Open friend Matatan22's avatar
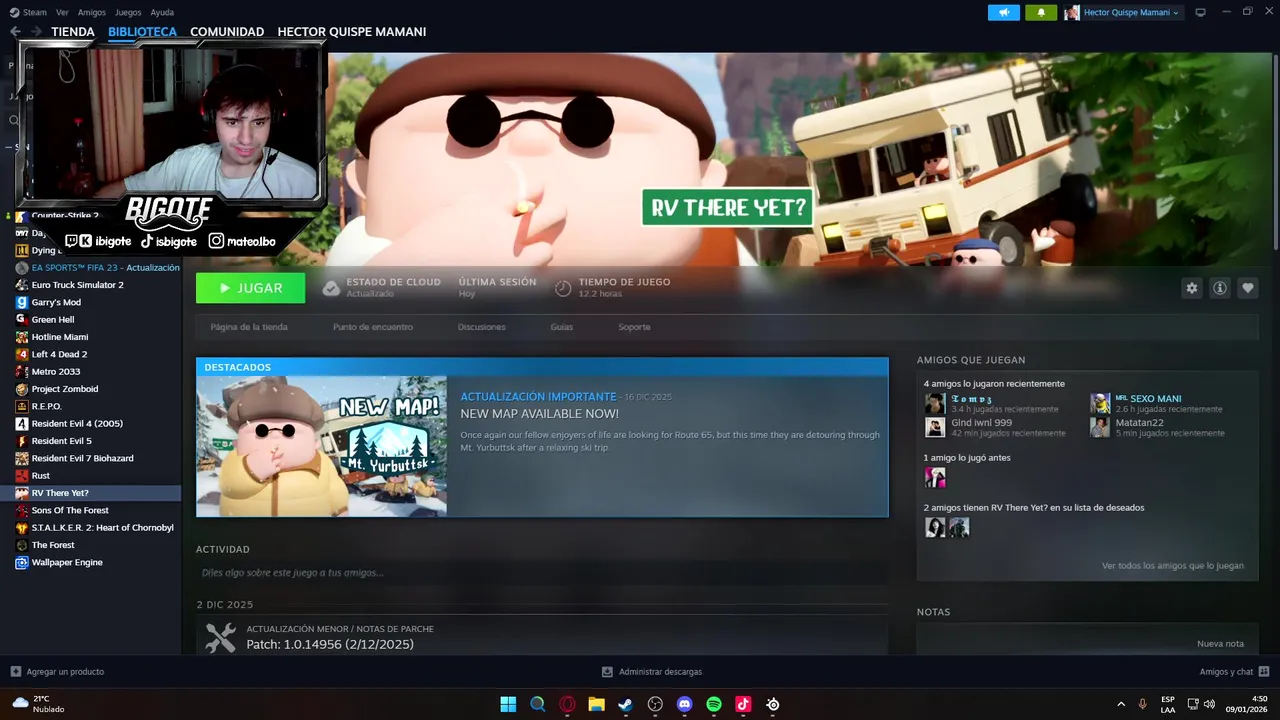 pyautogui.click(x=1100, y=427)
